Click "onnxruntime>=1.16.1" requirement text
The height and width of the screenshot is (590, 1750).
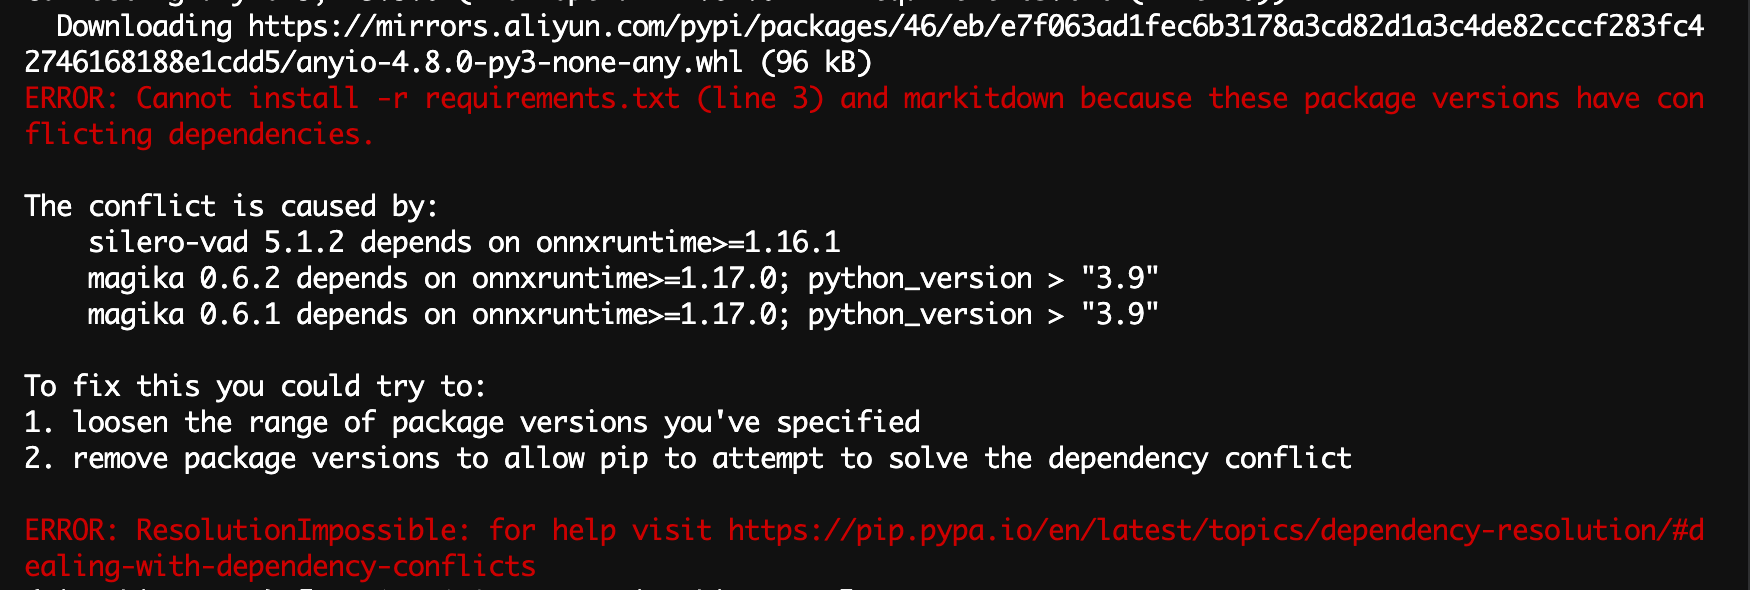688,242
